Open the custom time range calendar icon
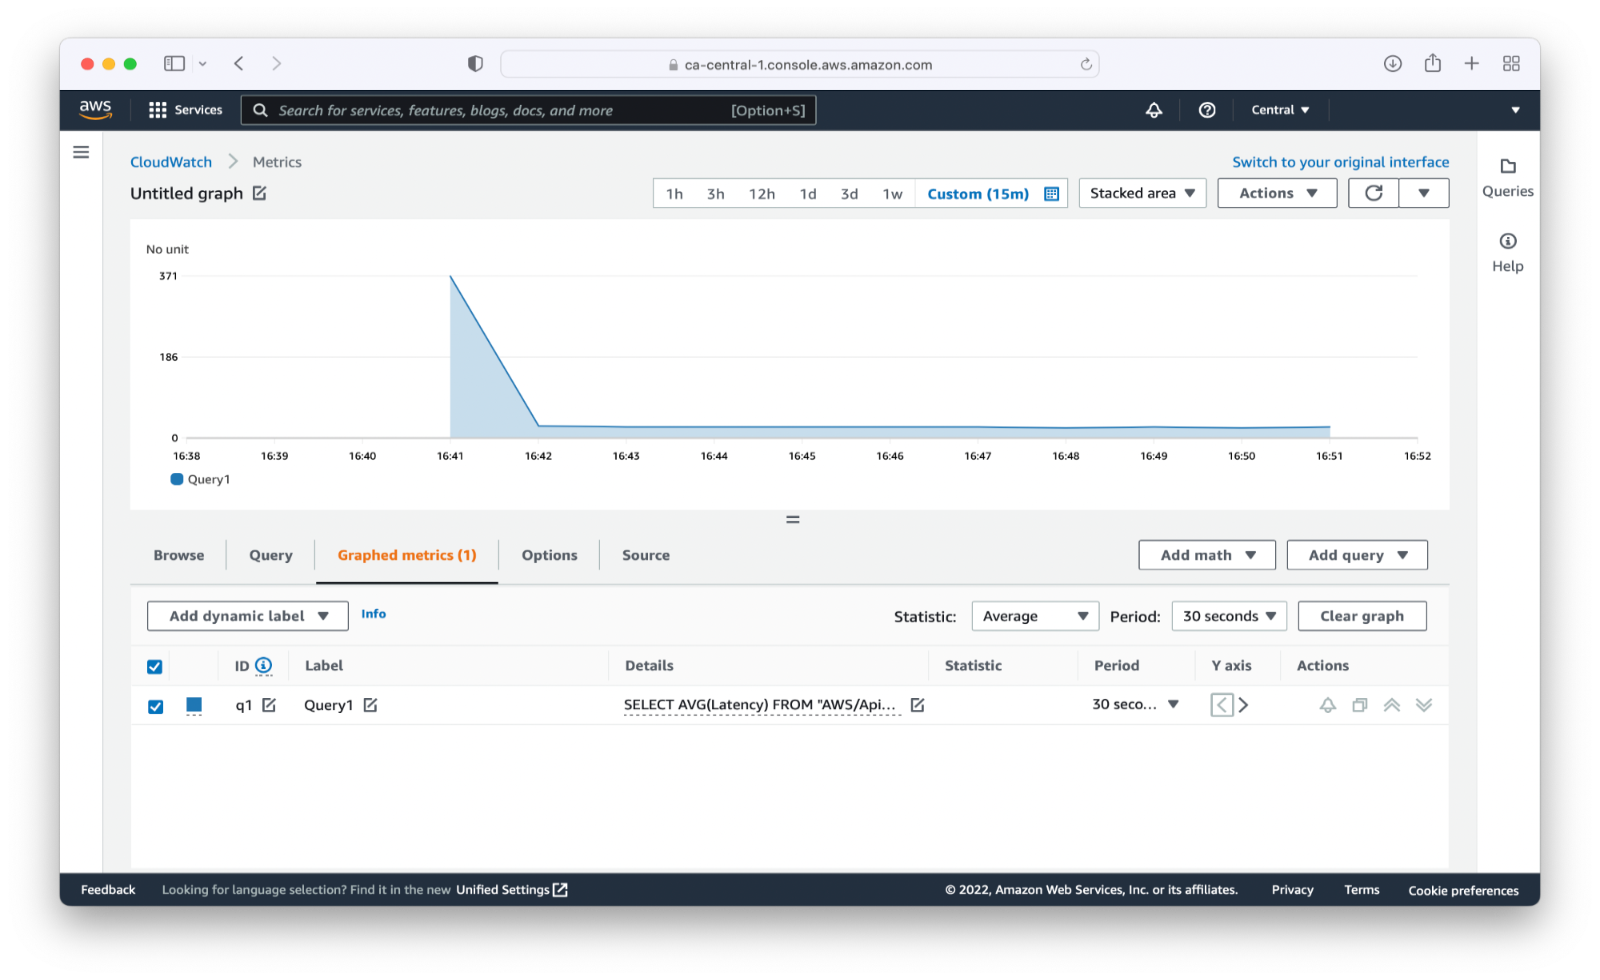This screenshot has height=980, width=1600. coord(1052,194)
